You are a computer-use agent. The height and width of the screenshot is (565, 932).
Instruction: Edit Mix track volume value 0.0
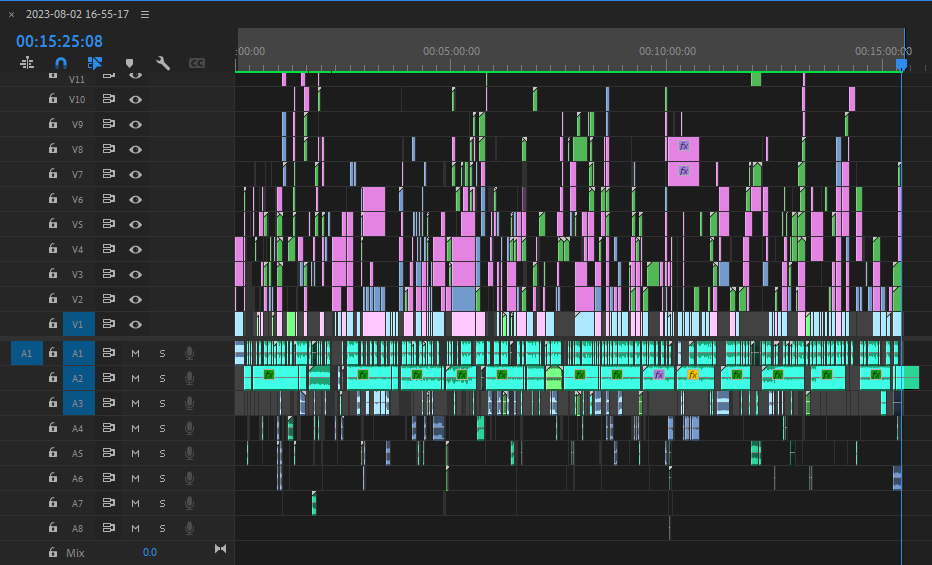coord(150,553)
